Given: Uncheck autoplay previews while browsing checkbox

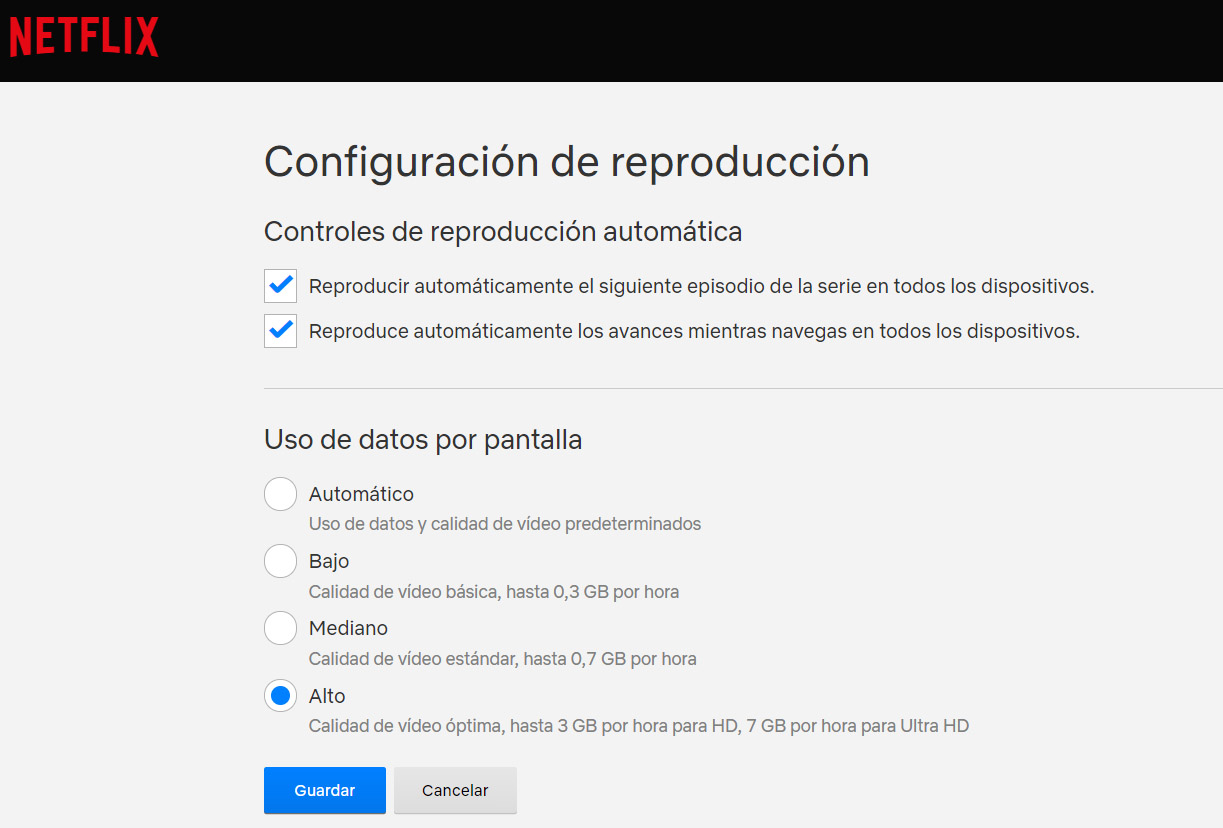Looking at the screenshot, I should 280,331.
